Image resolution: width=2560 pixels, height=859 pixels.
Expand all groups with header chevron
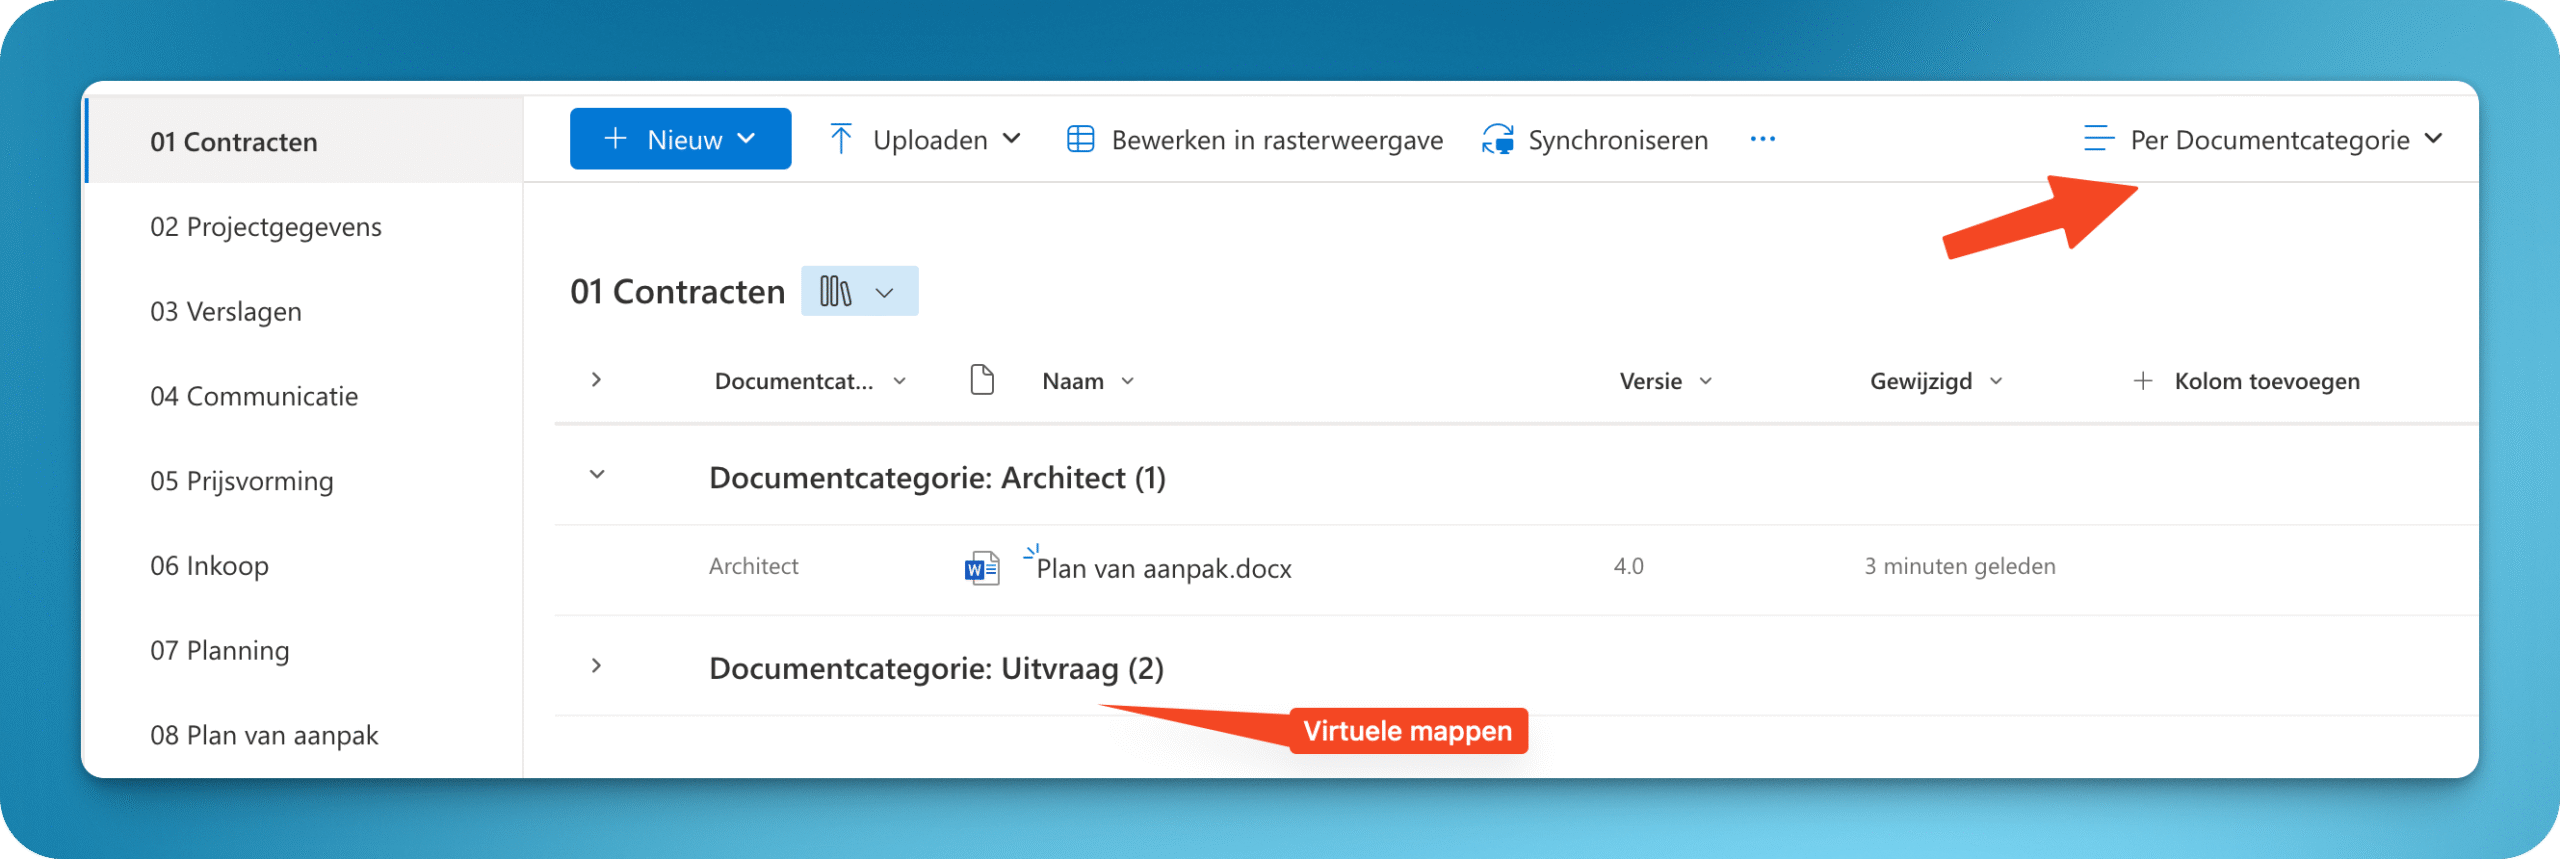coord(597,380)
